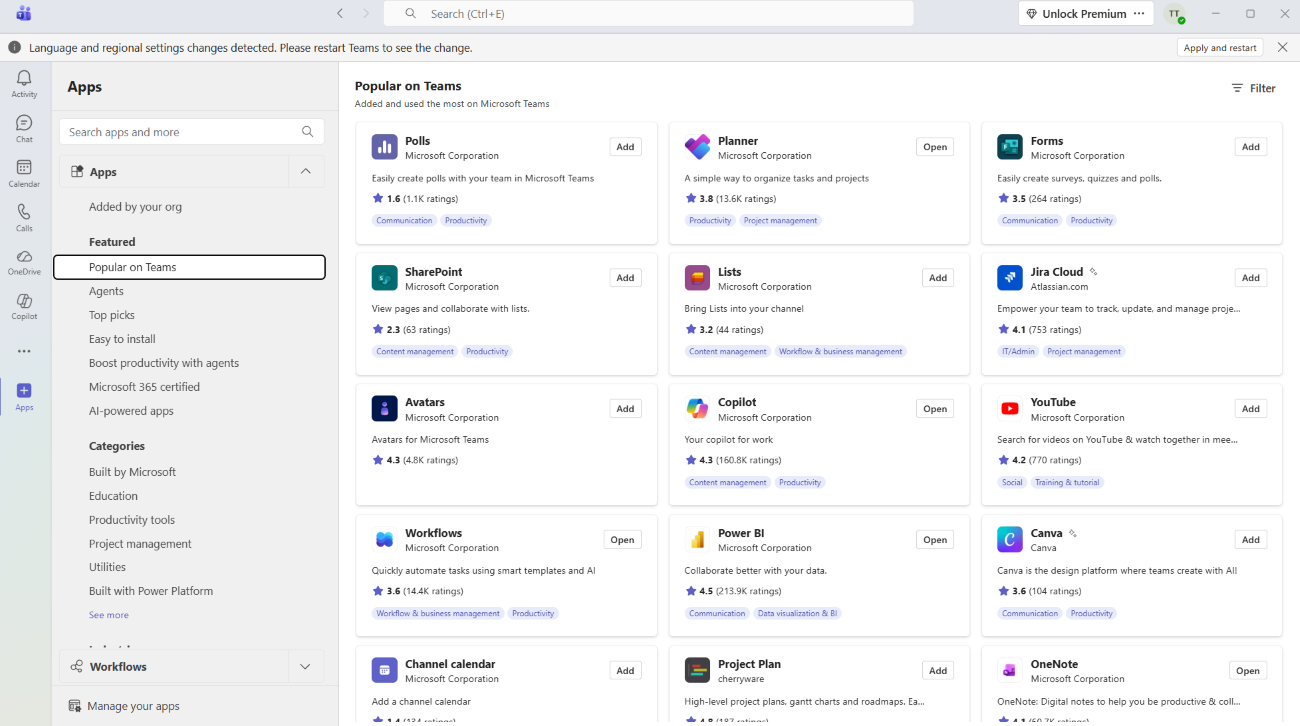Open Productivity tools category

[x=132, y=520]
